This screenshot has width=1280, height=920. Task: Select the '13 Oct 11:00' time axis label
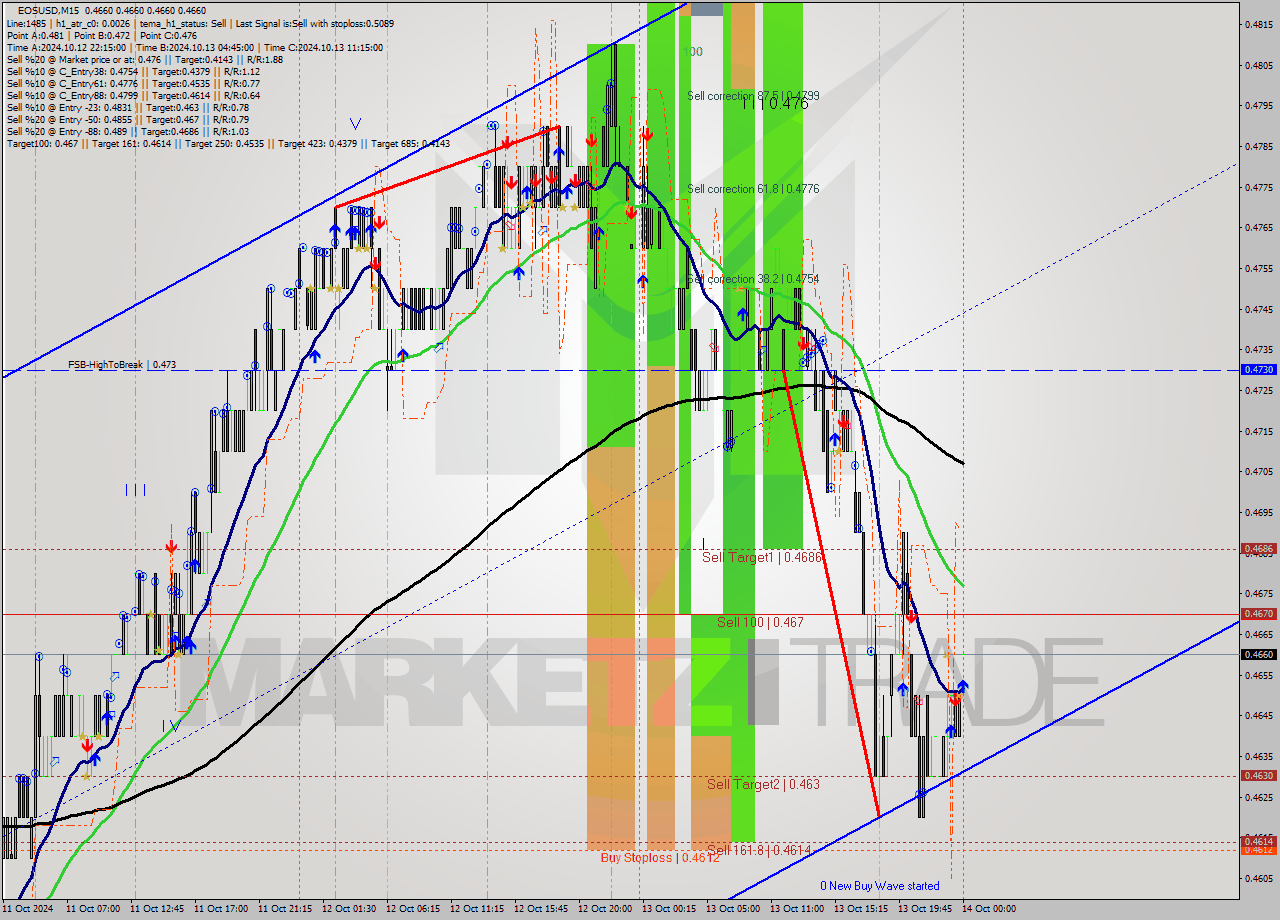797,910
